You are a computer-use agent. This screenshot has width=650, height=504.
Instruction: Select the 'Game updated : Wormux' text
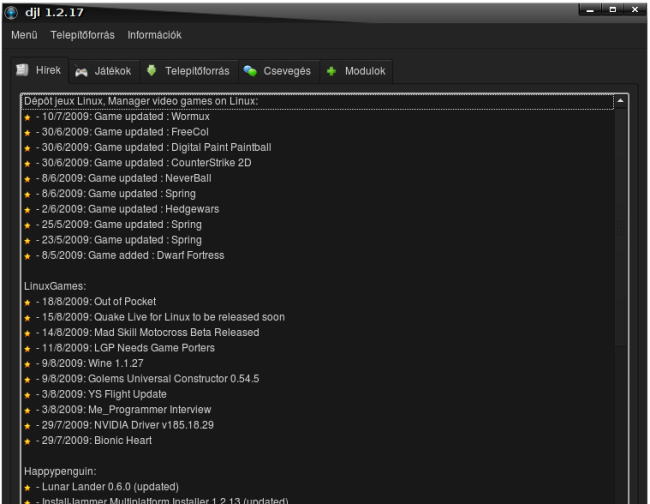tap(152, 116)
